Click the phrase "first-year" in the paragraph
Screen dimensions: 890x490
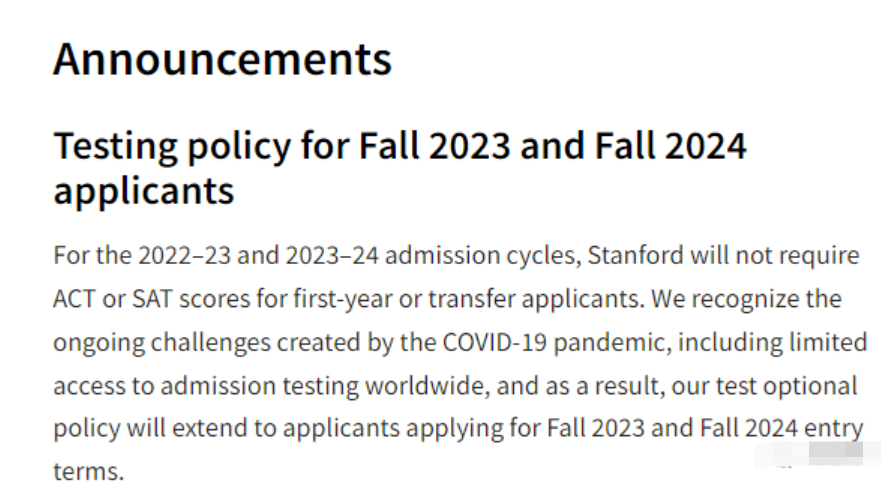click(343, 299)
